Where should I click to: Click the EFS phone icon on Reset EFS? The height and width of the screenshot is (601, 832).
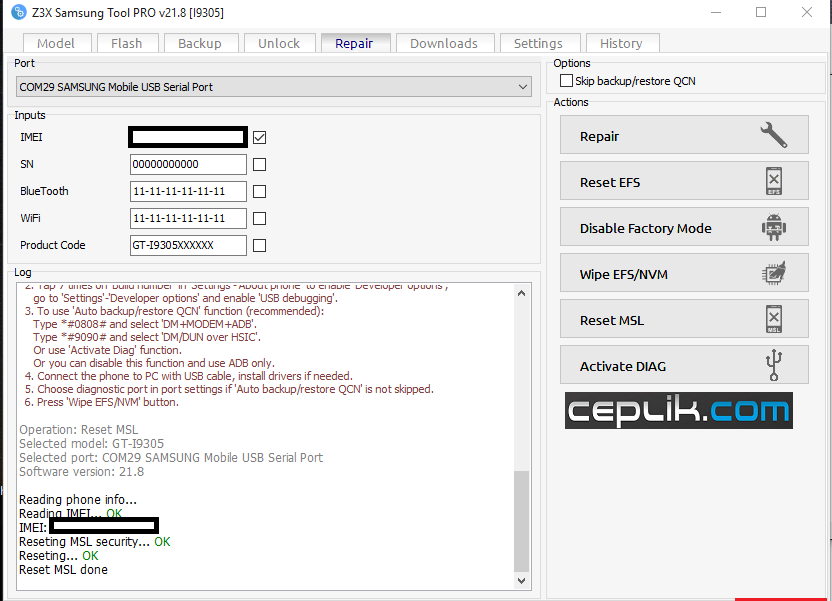773,182
